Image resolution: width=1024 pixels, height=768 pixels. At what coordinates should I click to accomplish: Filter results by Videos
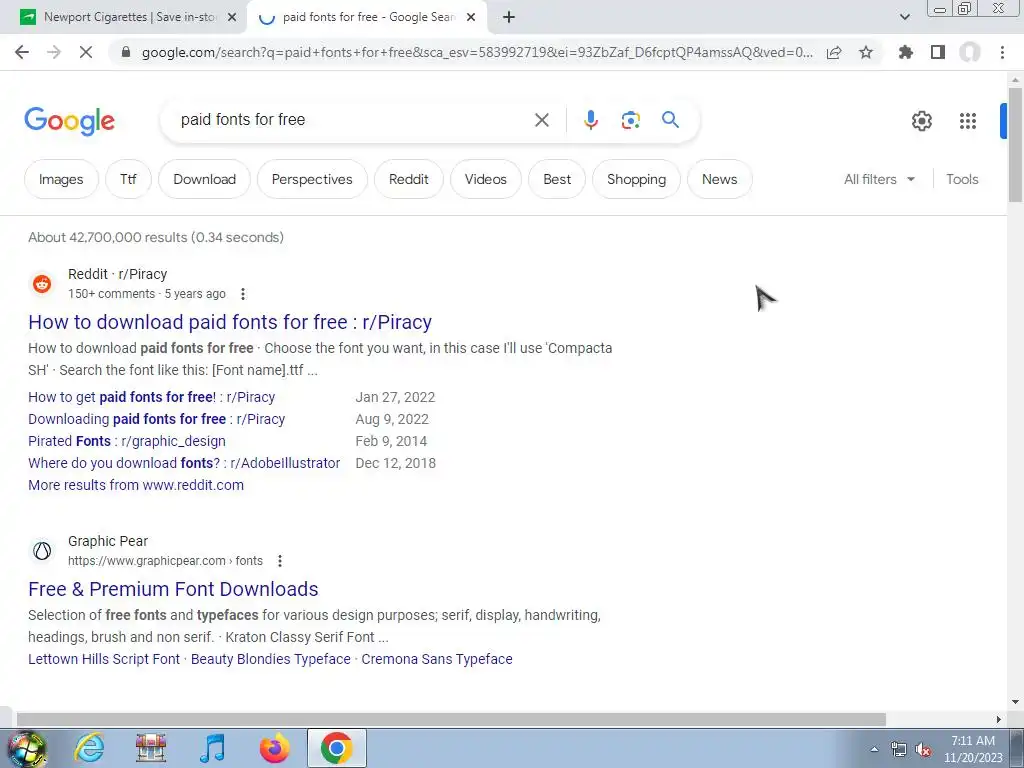pyautogui.click(x=486, y=179)
